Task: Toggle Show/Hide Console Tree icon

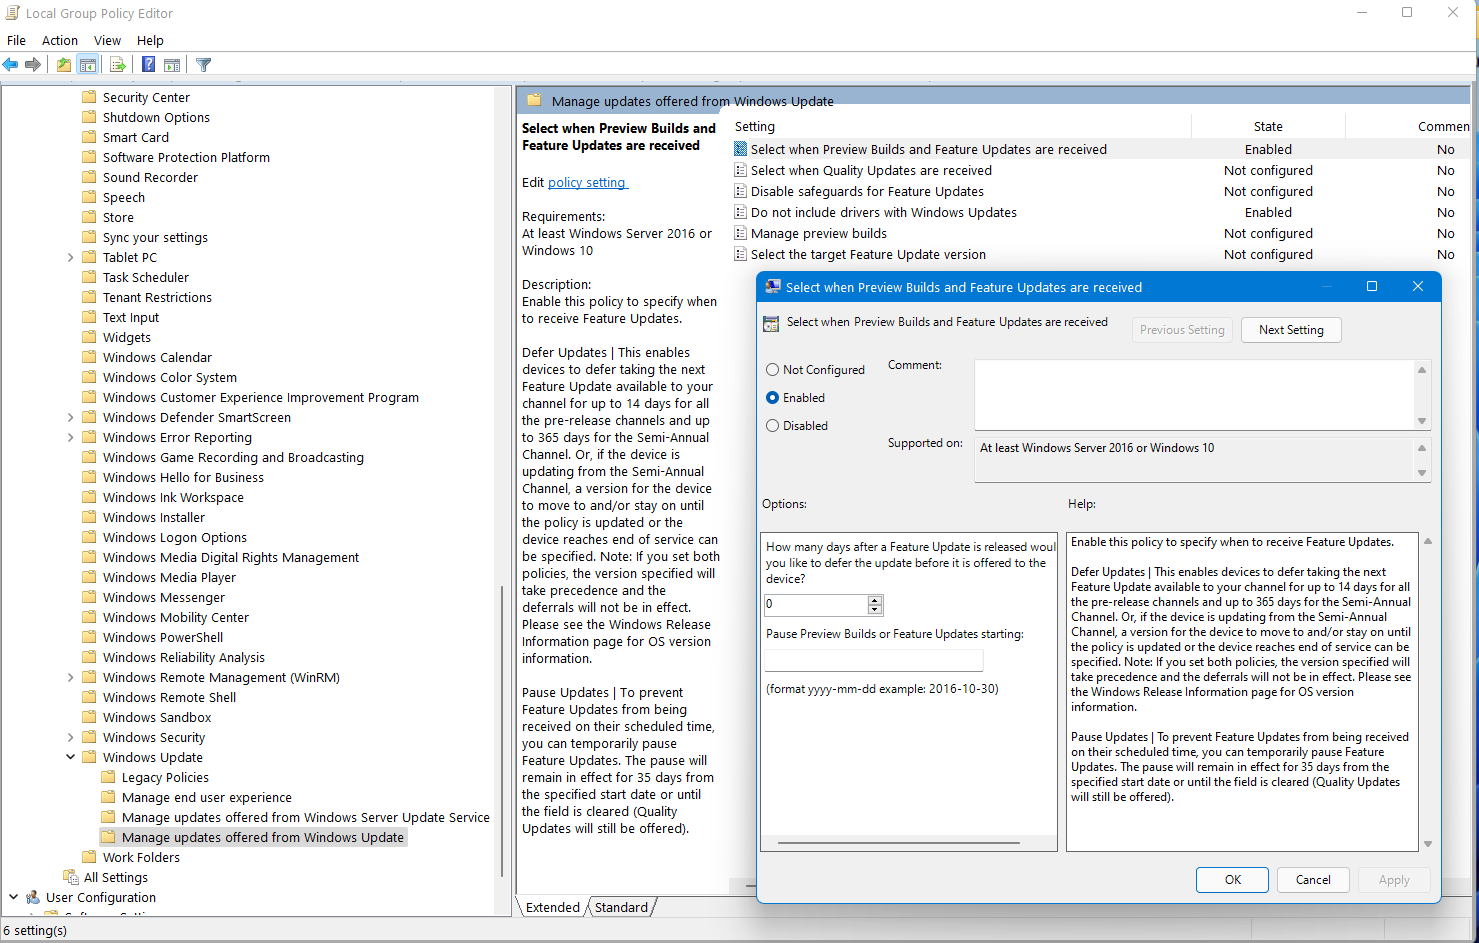Action: coord(88,65)
